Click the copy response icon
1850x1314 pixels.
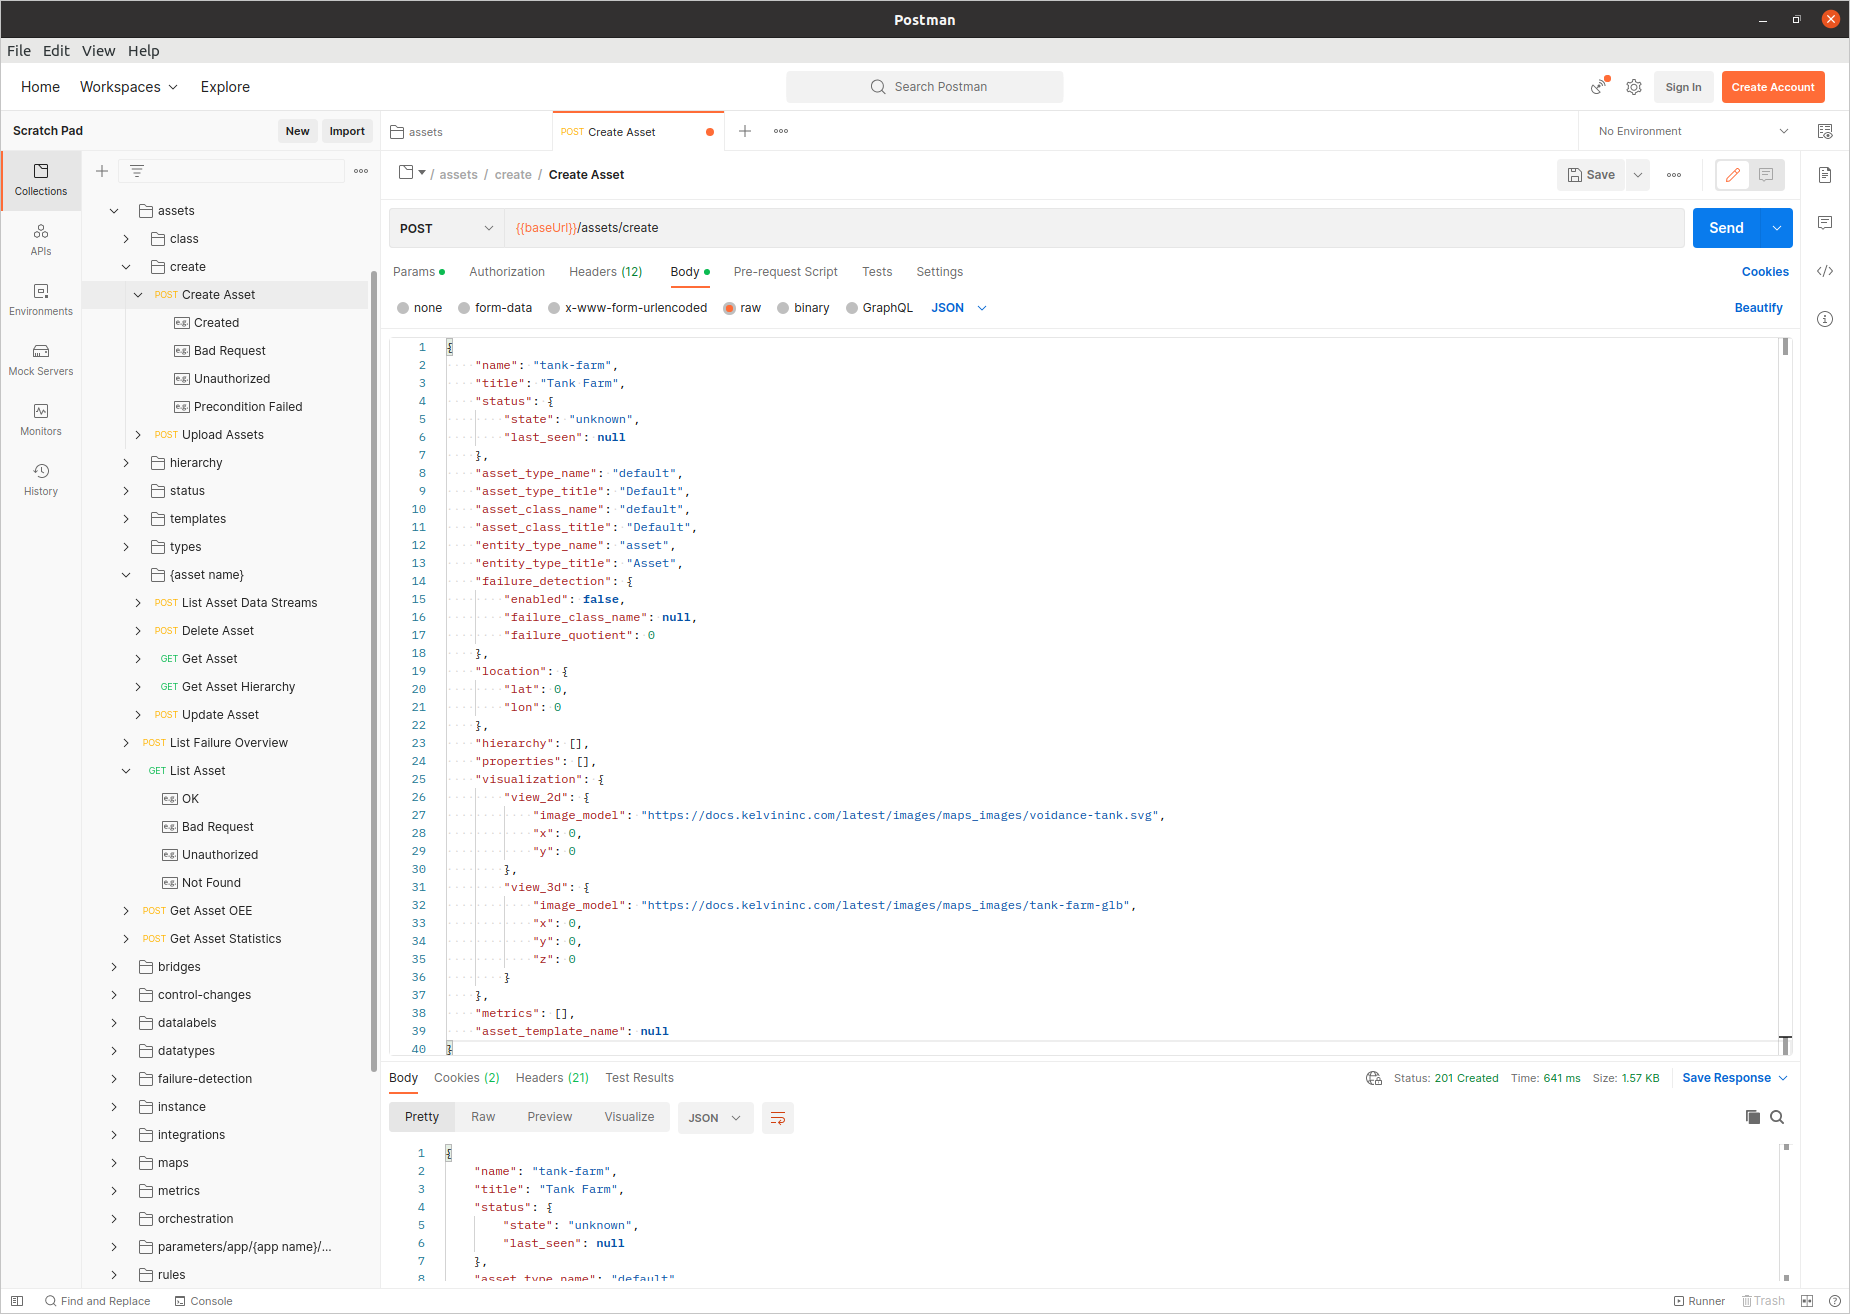coord(1751,1117)
